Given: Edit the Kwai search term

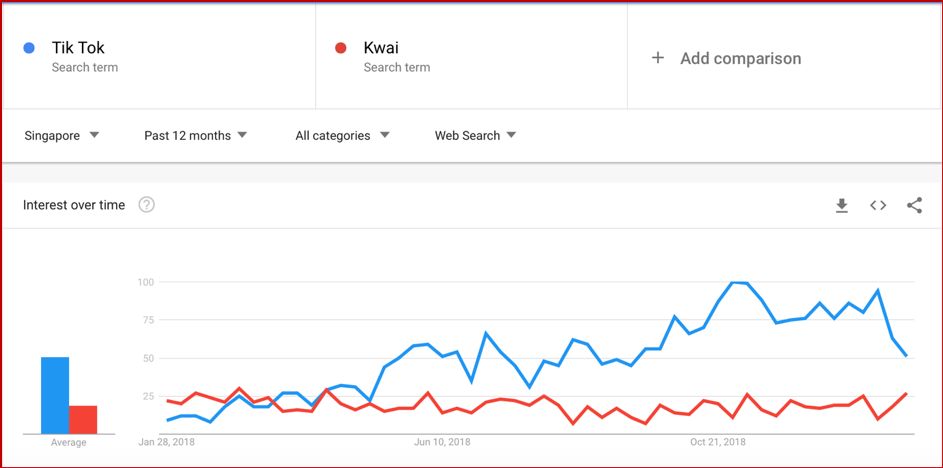Looking at the screenshot, I should [381, 48].
